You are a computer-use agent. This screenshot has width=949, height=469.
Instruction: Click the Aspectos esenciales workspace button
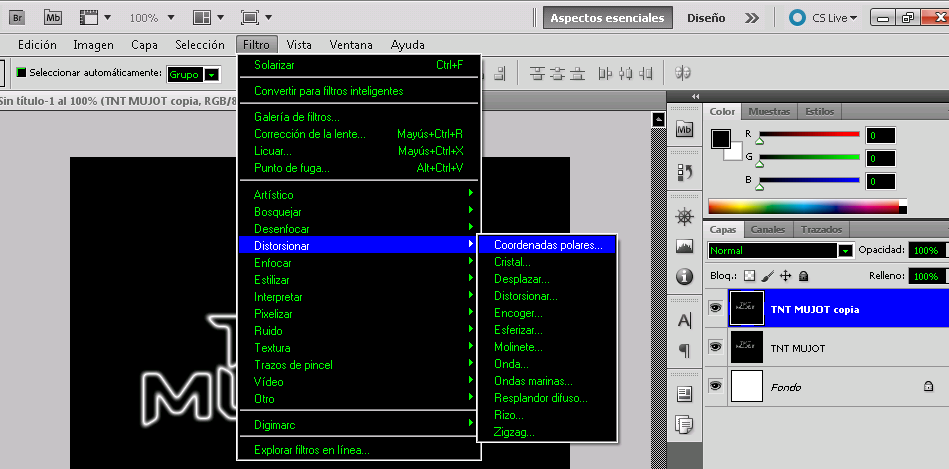tap(606, 18)
